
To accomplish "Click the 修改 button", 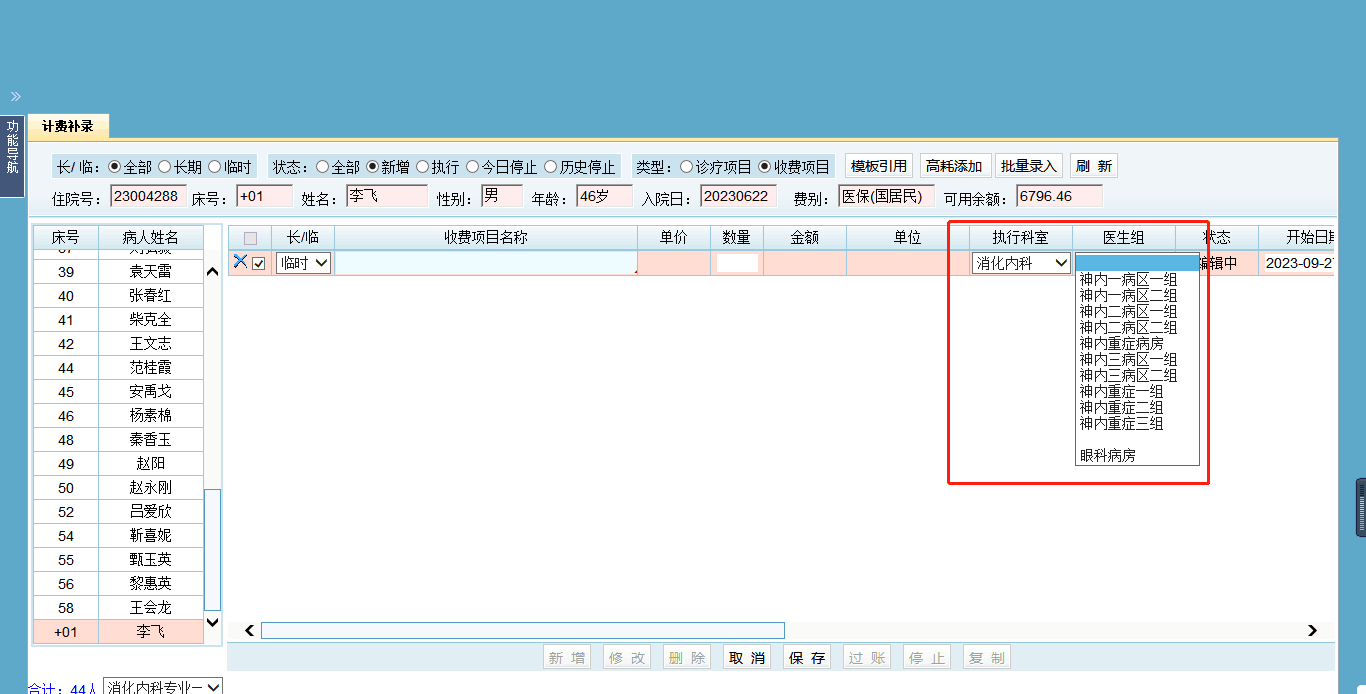I will (627, 658).
